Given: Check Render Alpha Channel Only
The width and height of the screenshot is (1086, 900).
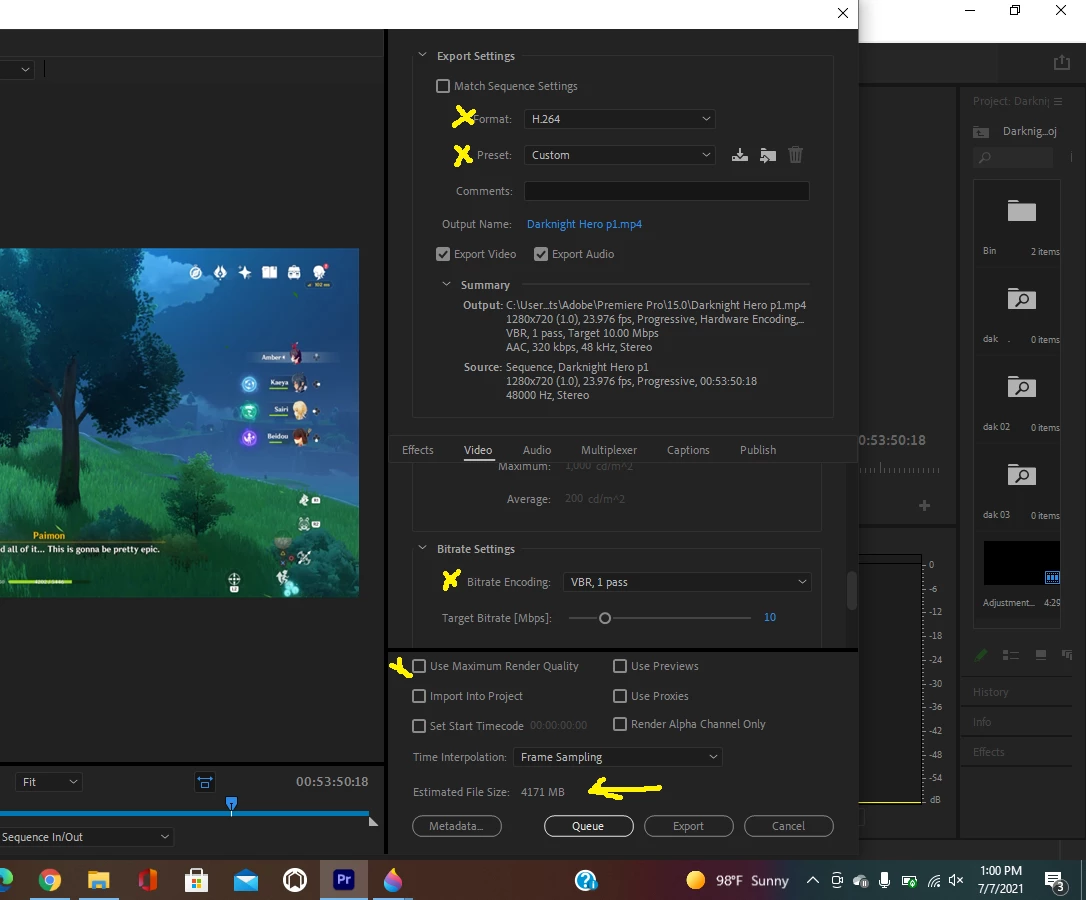Looking at the screenshot, I should coord(620,724).
